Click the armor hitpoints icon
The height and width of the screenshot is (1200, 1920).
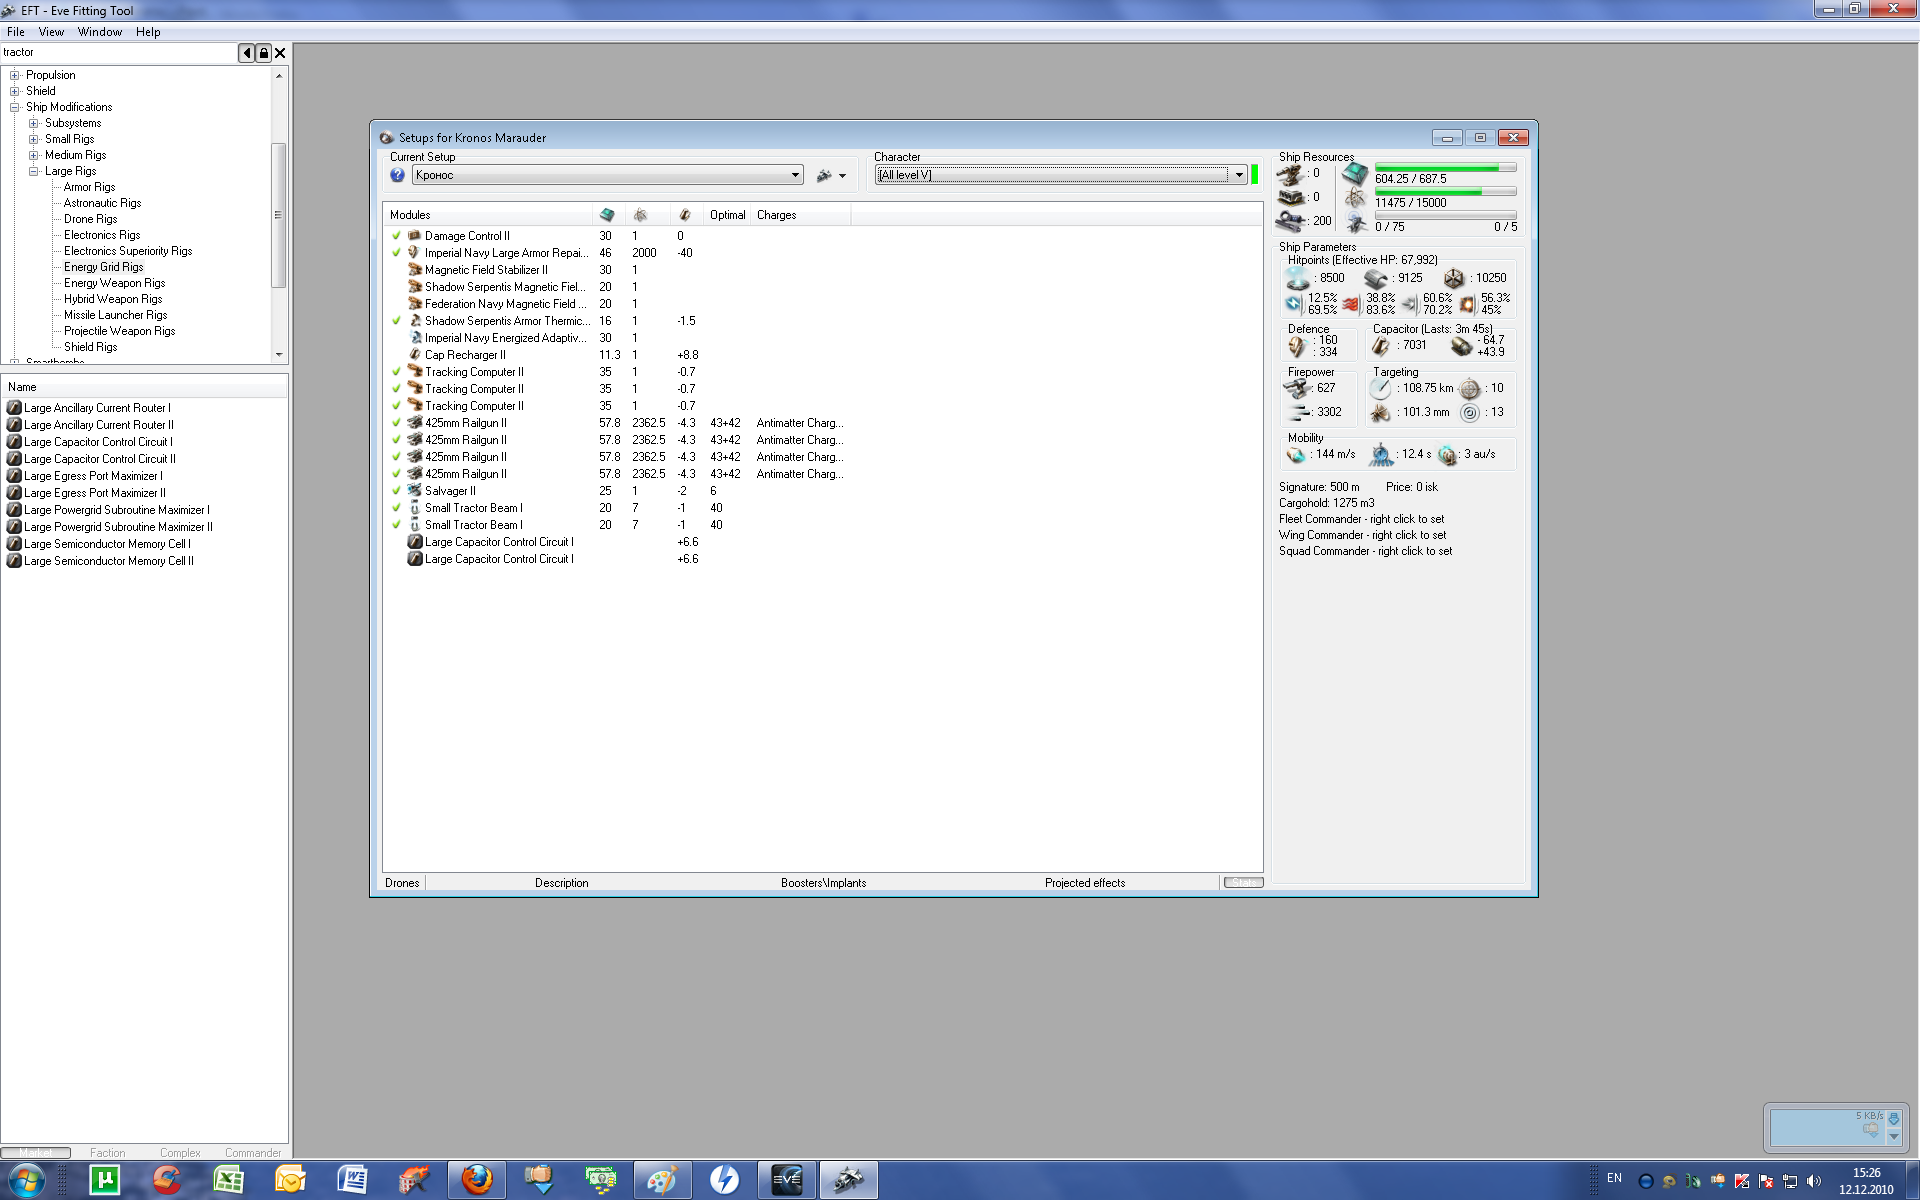pyautogui.click(x=1376, y=278)
